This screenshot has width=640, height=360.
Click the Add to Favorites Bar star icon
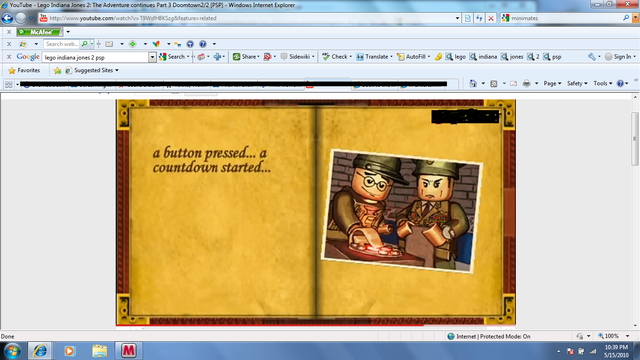click(58, 71)
